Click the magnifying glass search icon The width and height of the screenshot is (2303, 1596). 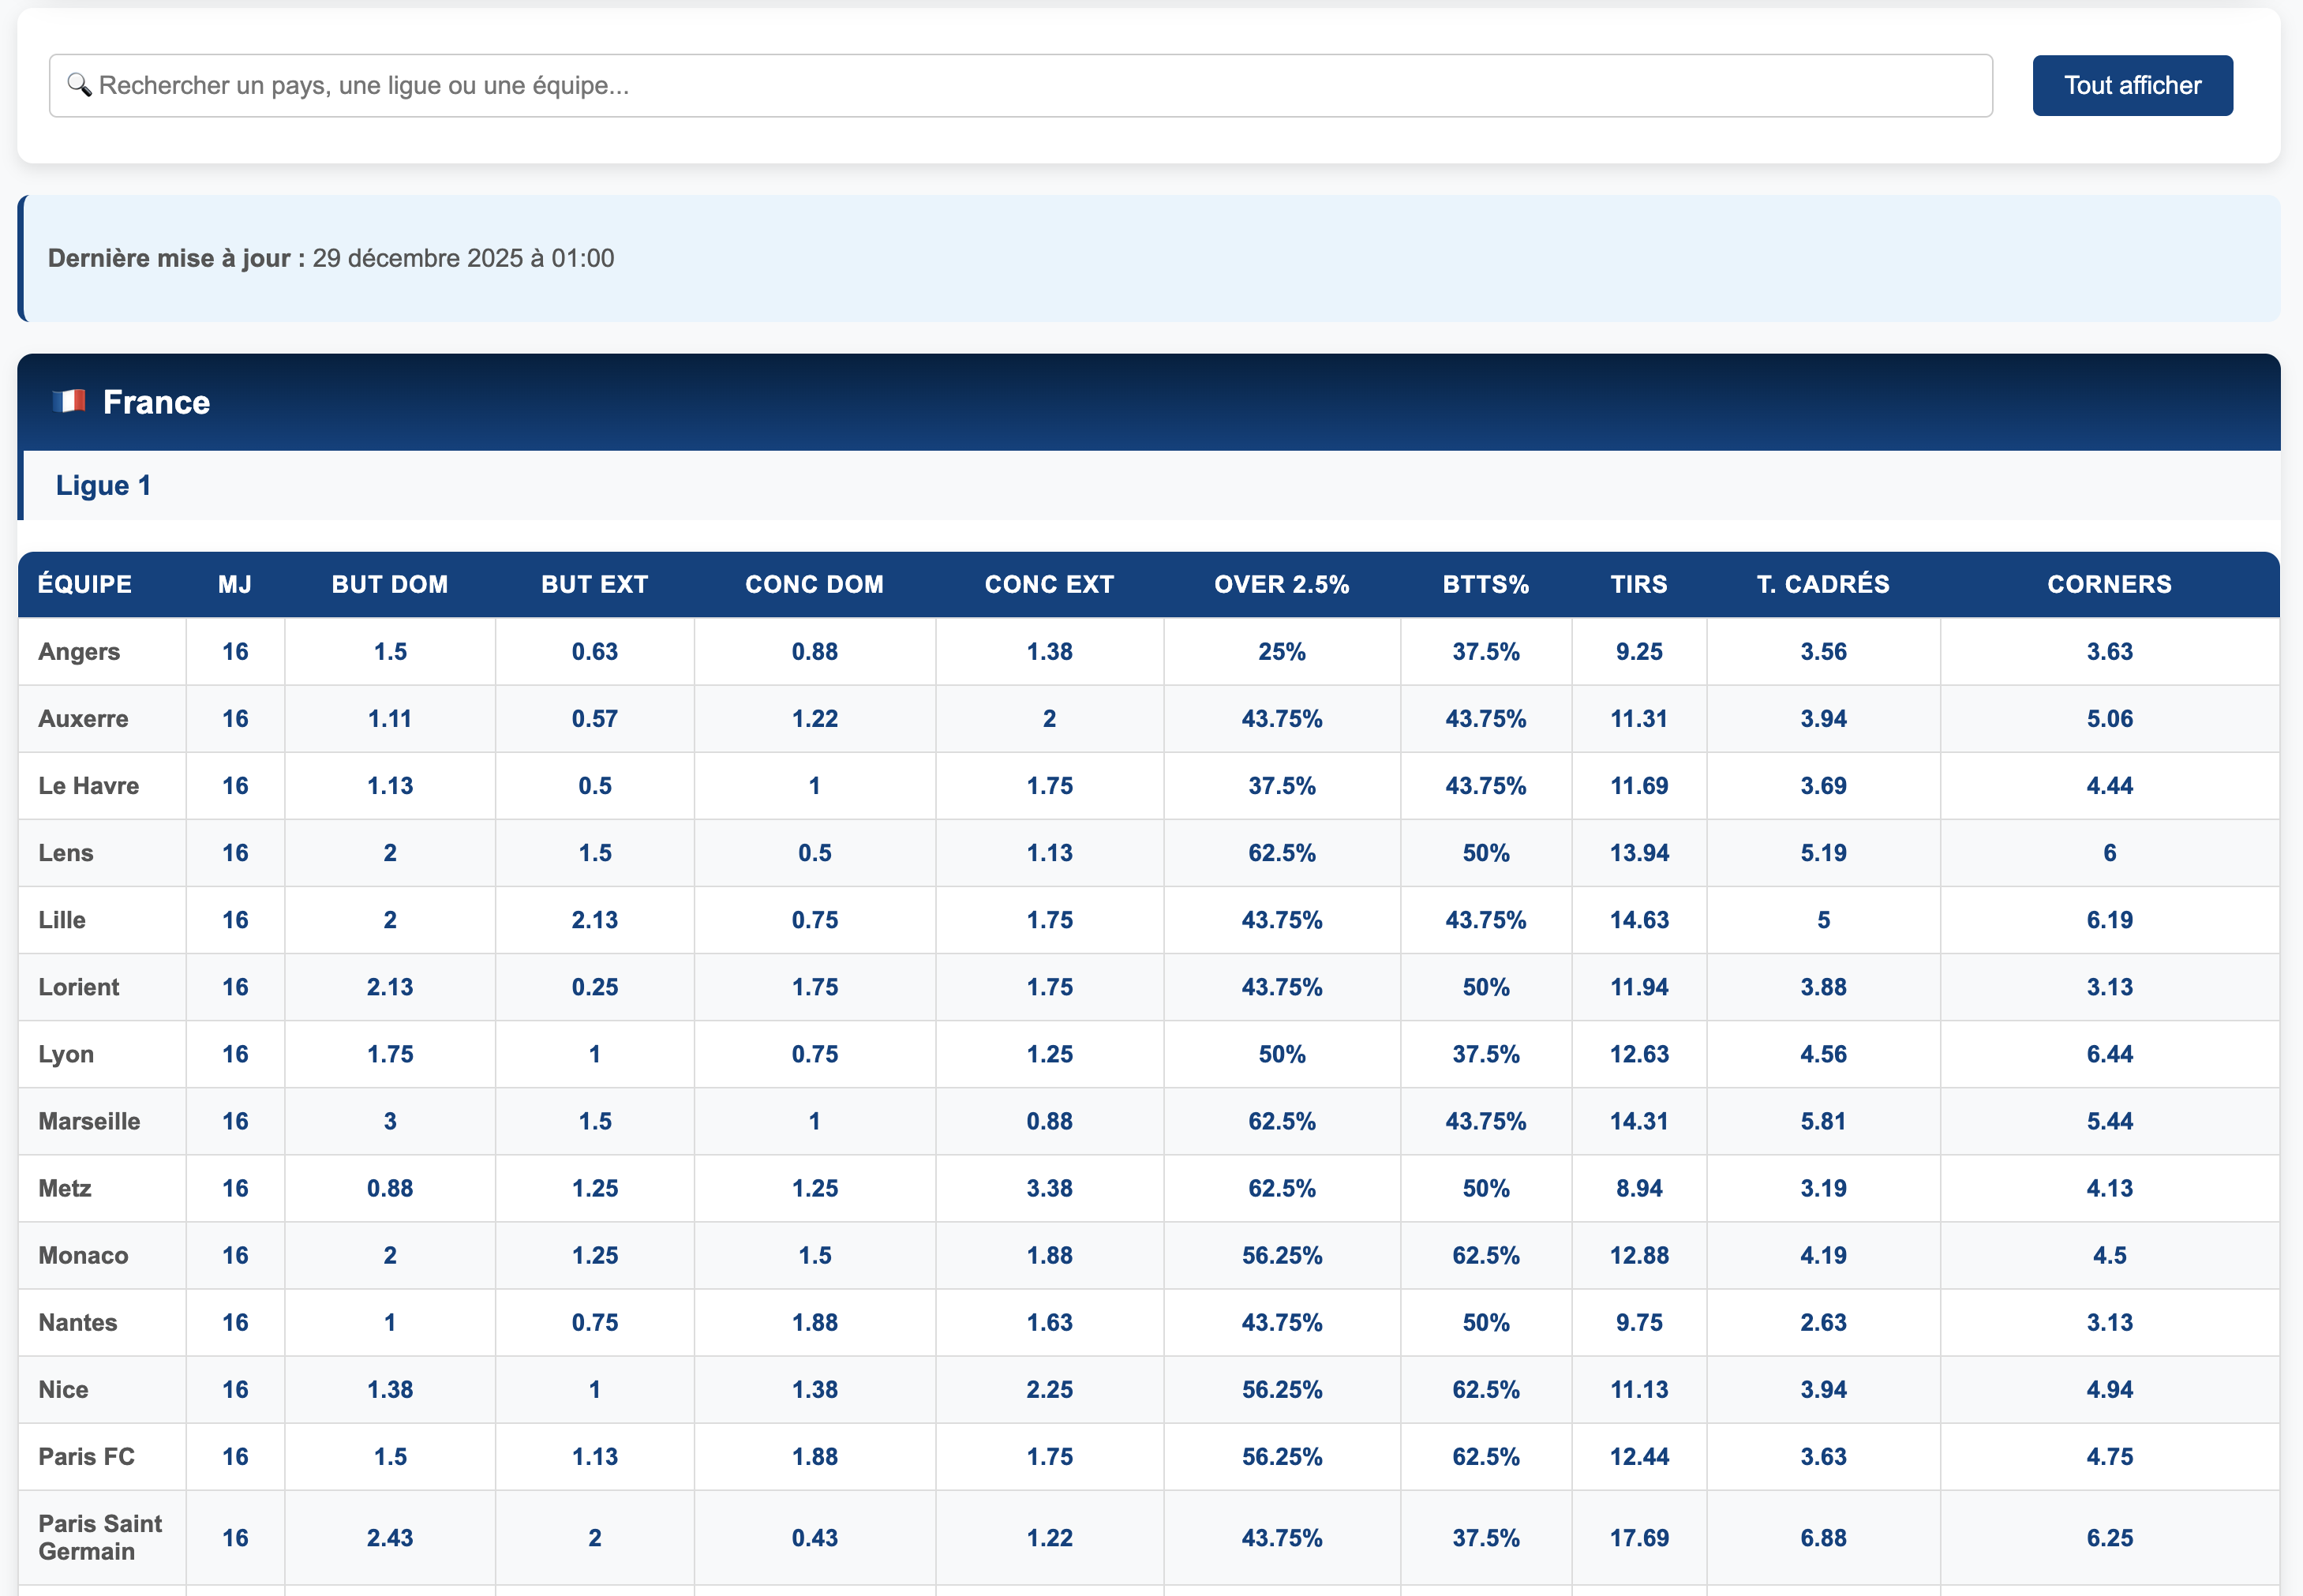(79, 85)
